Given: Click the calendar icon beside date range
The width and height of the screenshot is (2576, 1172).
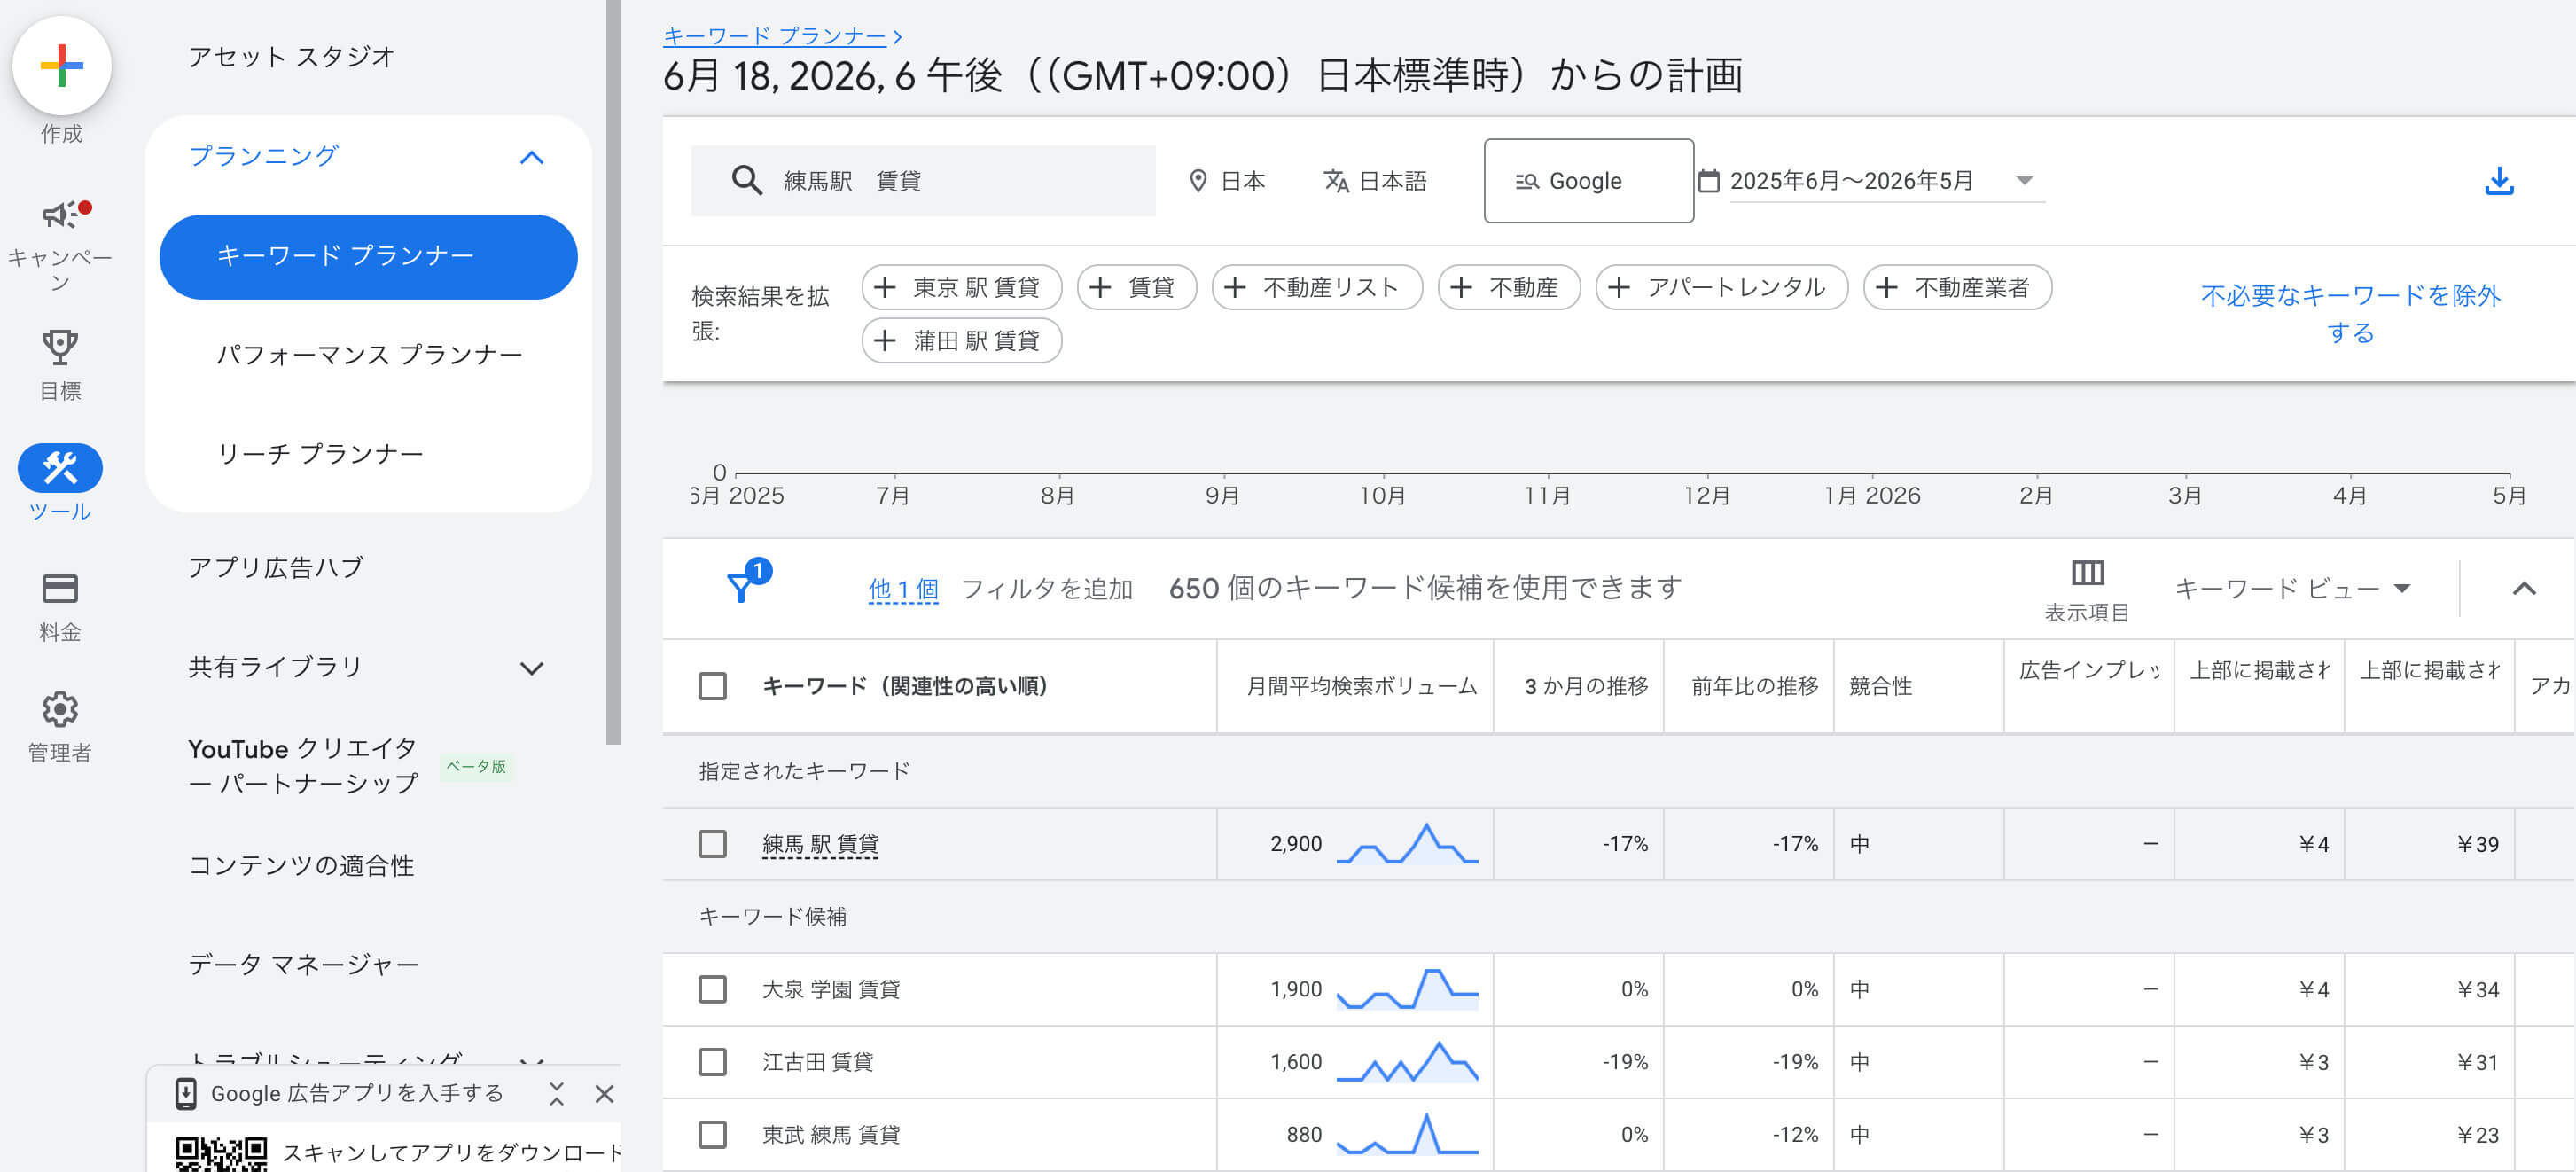Looking at the screenshot, I should click(x=1709, y=181).
